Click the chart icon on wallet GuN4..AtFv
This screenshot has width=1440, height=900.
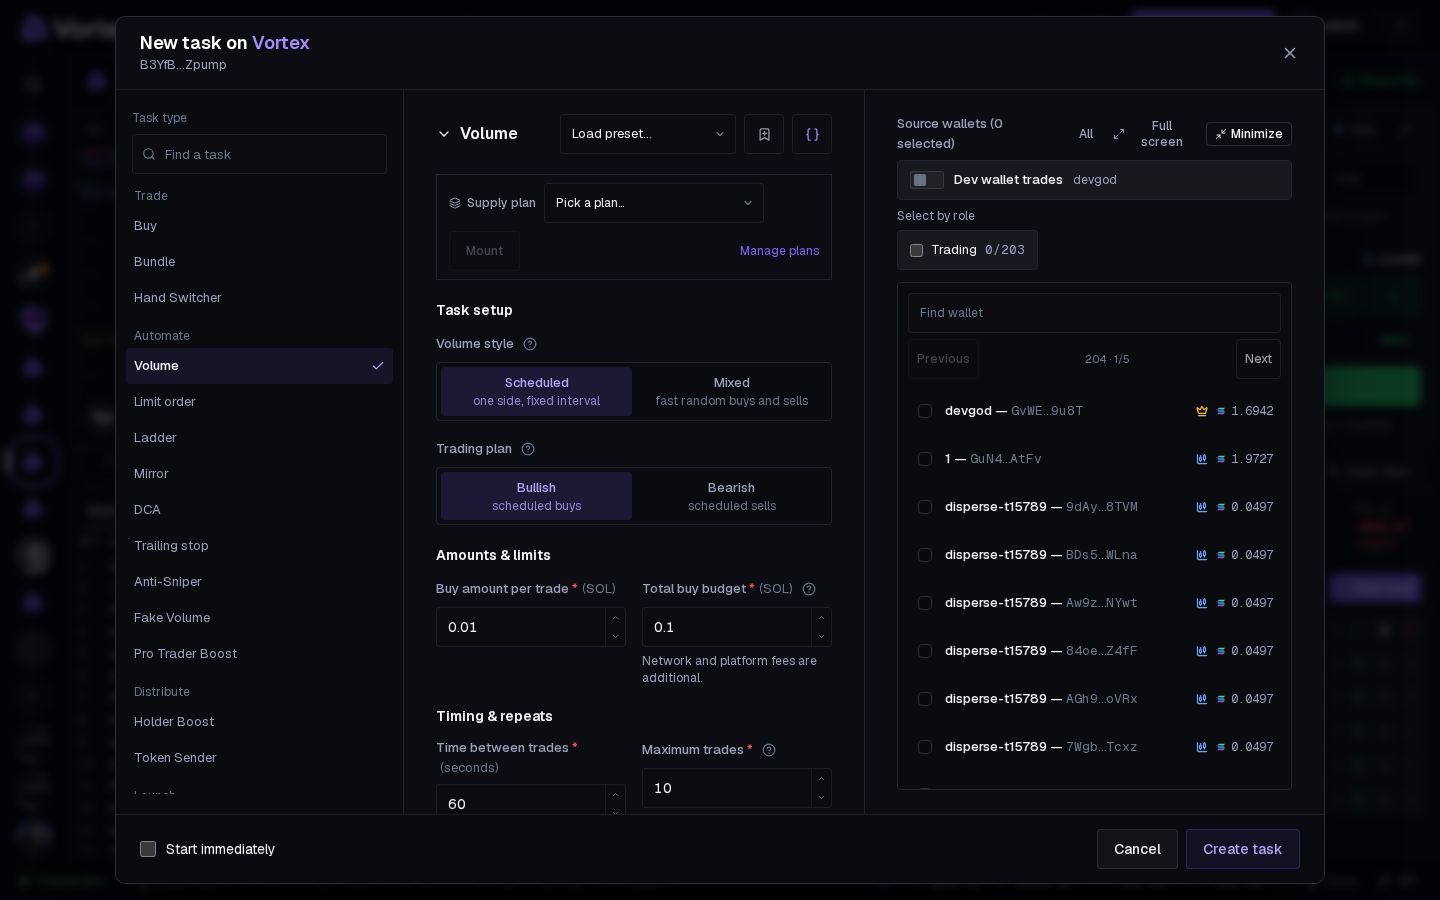point(1202,459)
